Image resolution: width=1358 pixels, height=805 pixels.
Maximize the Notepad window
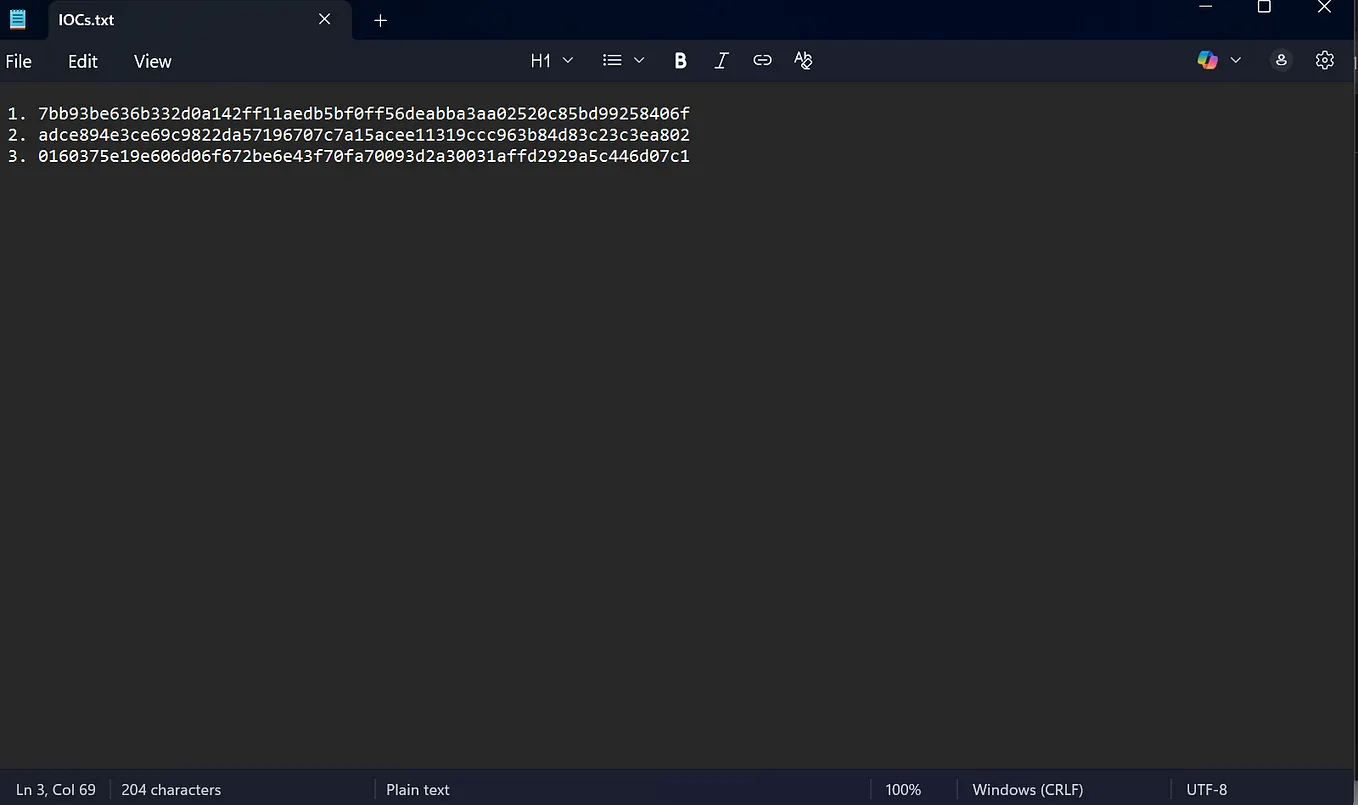(1264, 8)
